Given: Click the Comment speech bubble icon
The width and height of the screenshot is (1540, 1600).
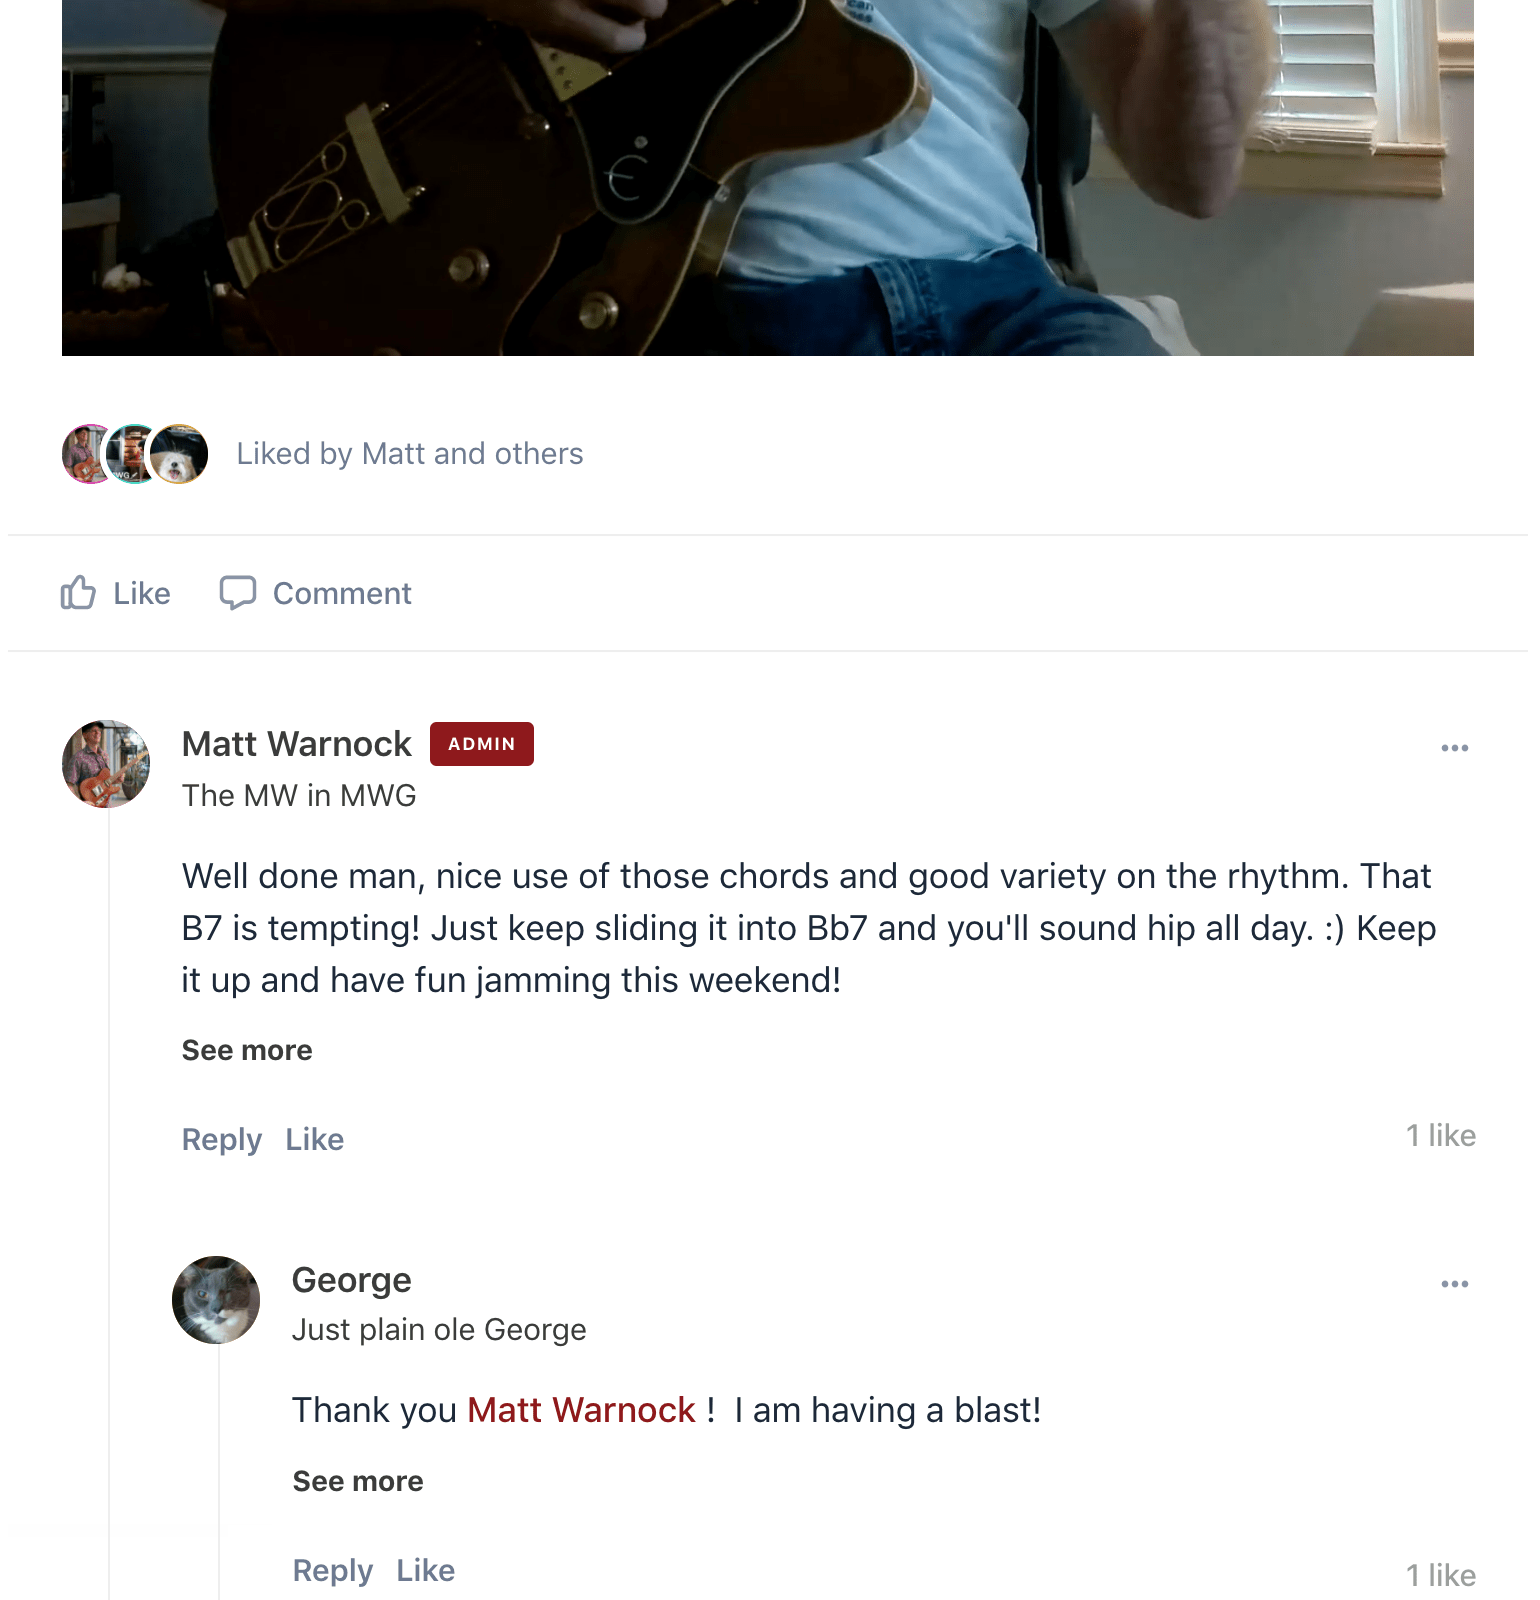Looking at the screenshot, I should tap(238, 593).
